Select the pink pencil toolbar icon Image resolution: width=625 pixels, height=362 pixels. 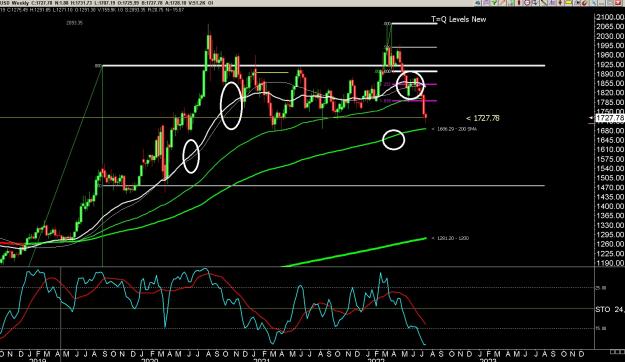pyautogui.click(x=502, y=2)
